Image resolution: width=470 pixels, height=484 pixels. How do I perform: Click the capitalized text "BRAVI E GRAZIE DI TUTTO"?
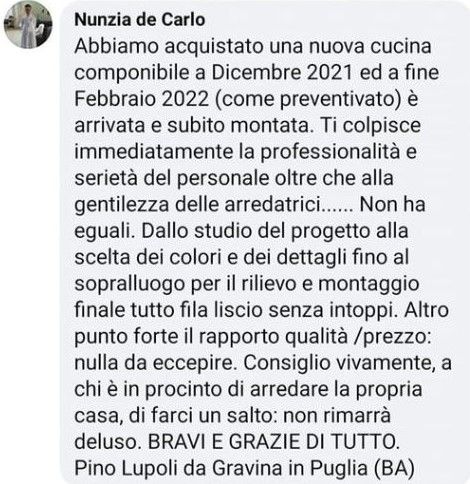coord(273,442)
